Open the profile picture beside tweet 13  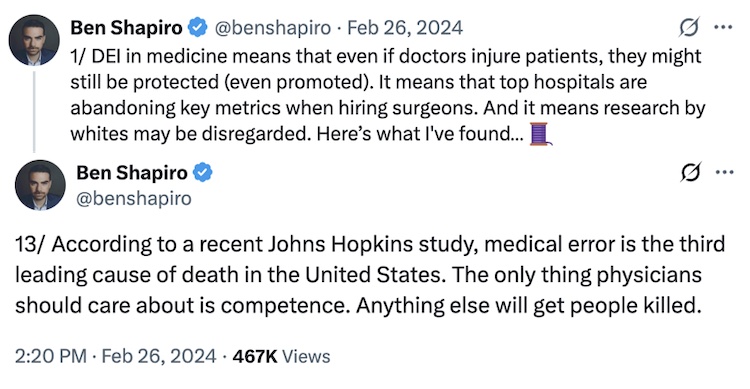[40, 185]
